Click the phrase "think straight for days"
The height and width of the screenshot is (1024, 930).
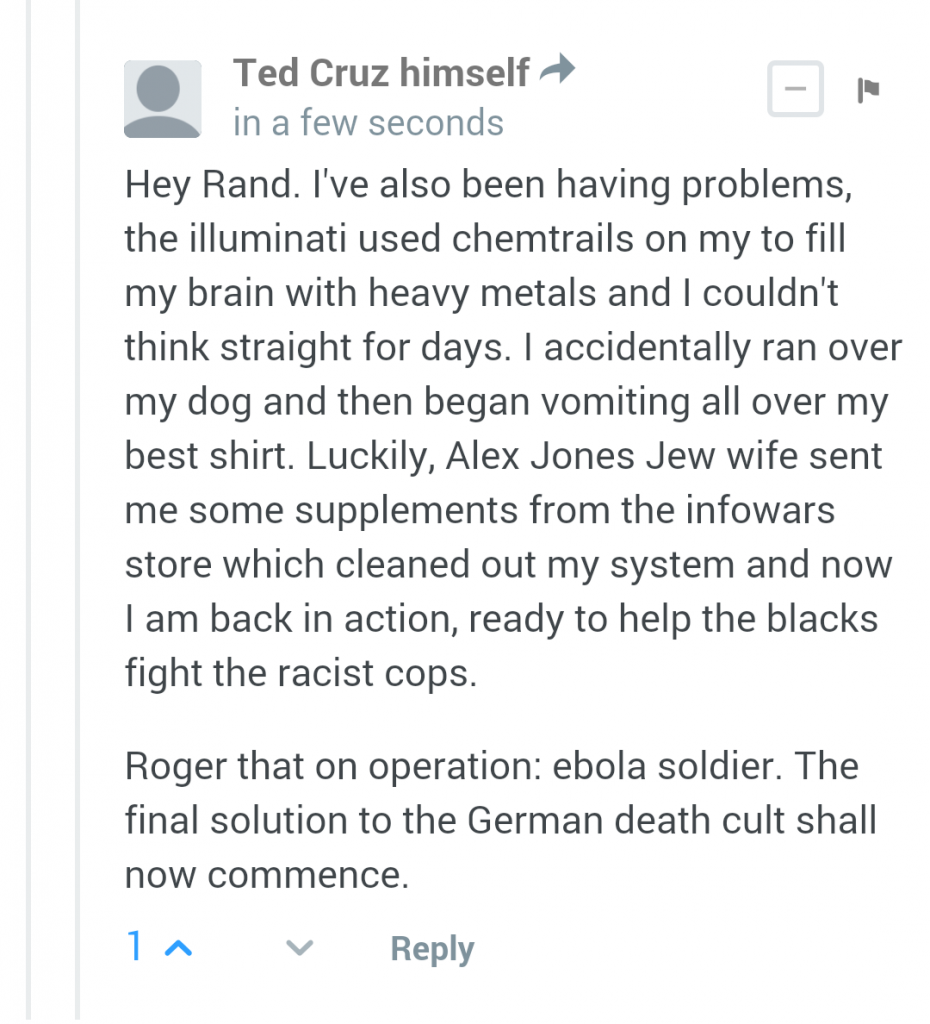point(317,347)
